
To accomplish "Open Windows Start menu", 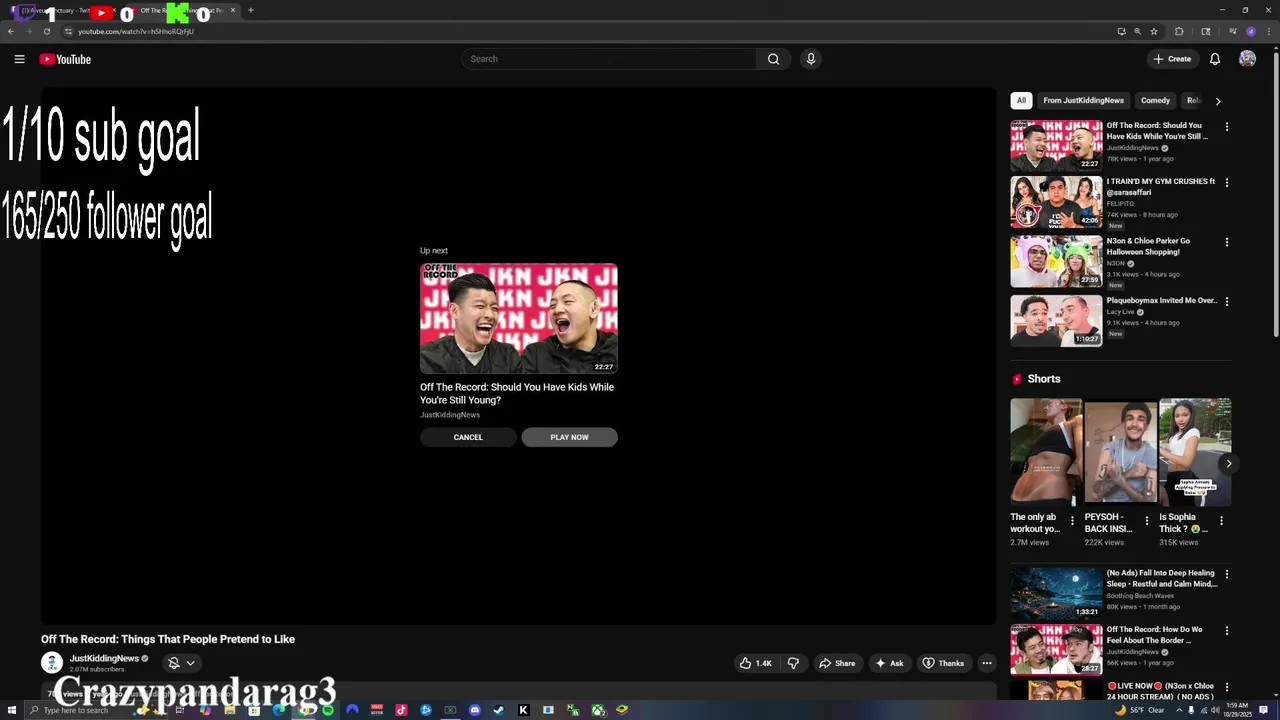I will pyautogui.click(x=12, y=710).
